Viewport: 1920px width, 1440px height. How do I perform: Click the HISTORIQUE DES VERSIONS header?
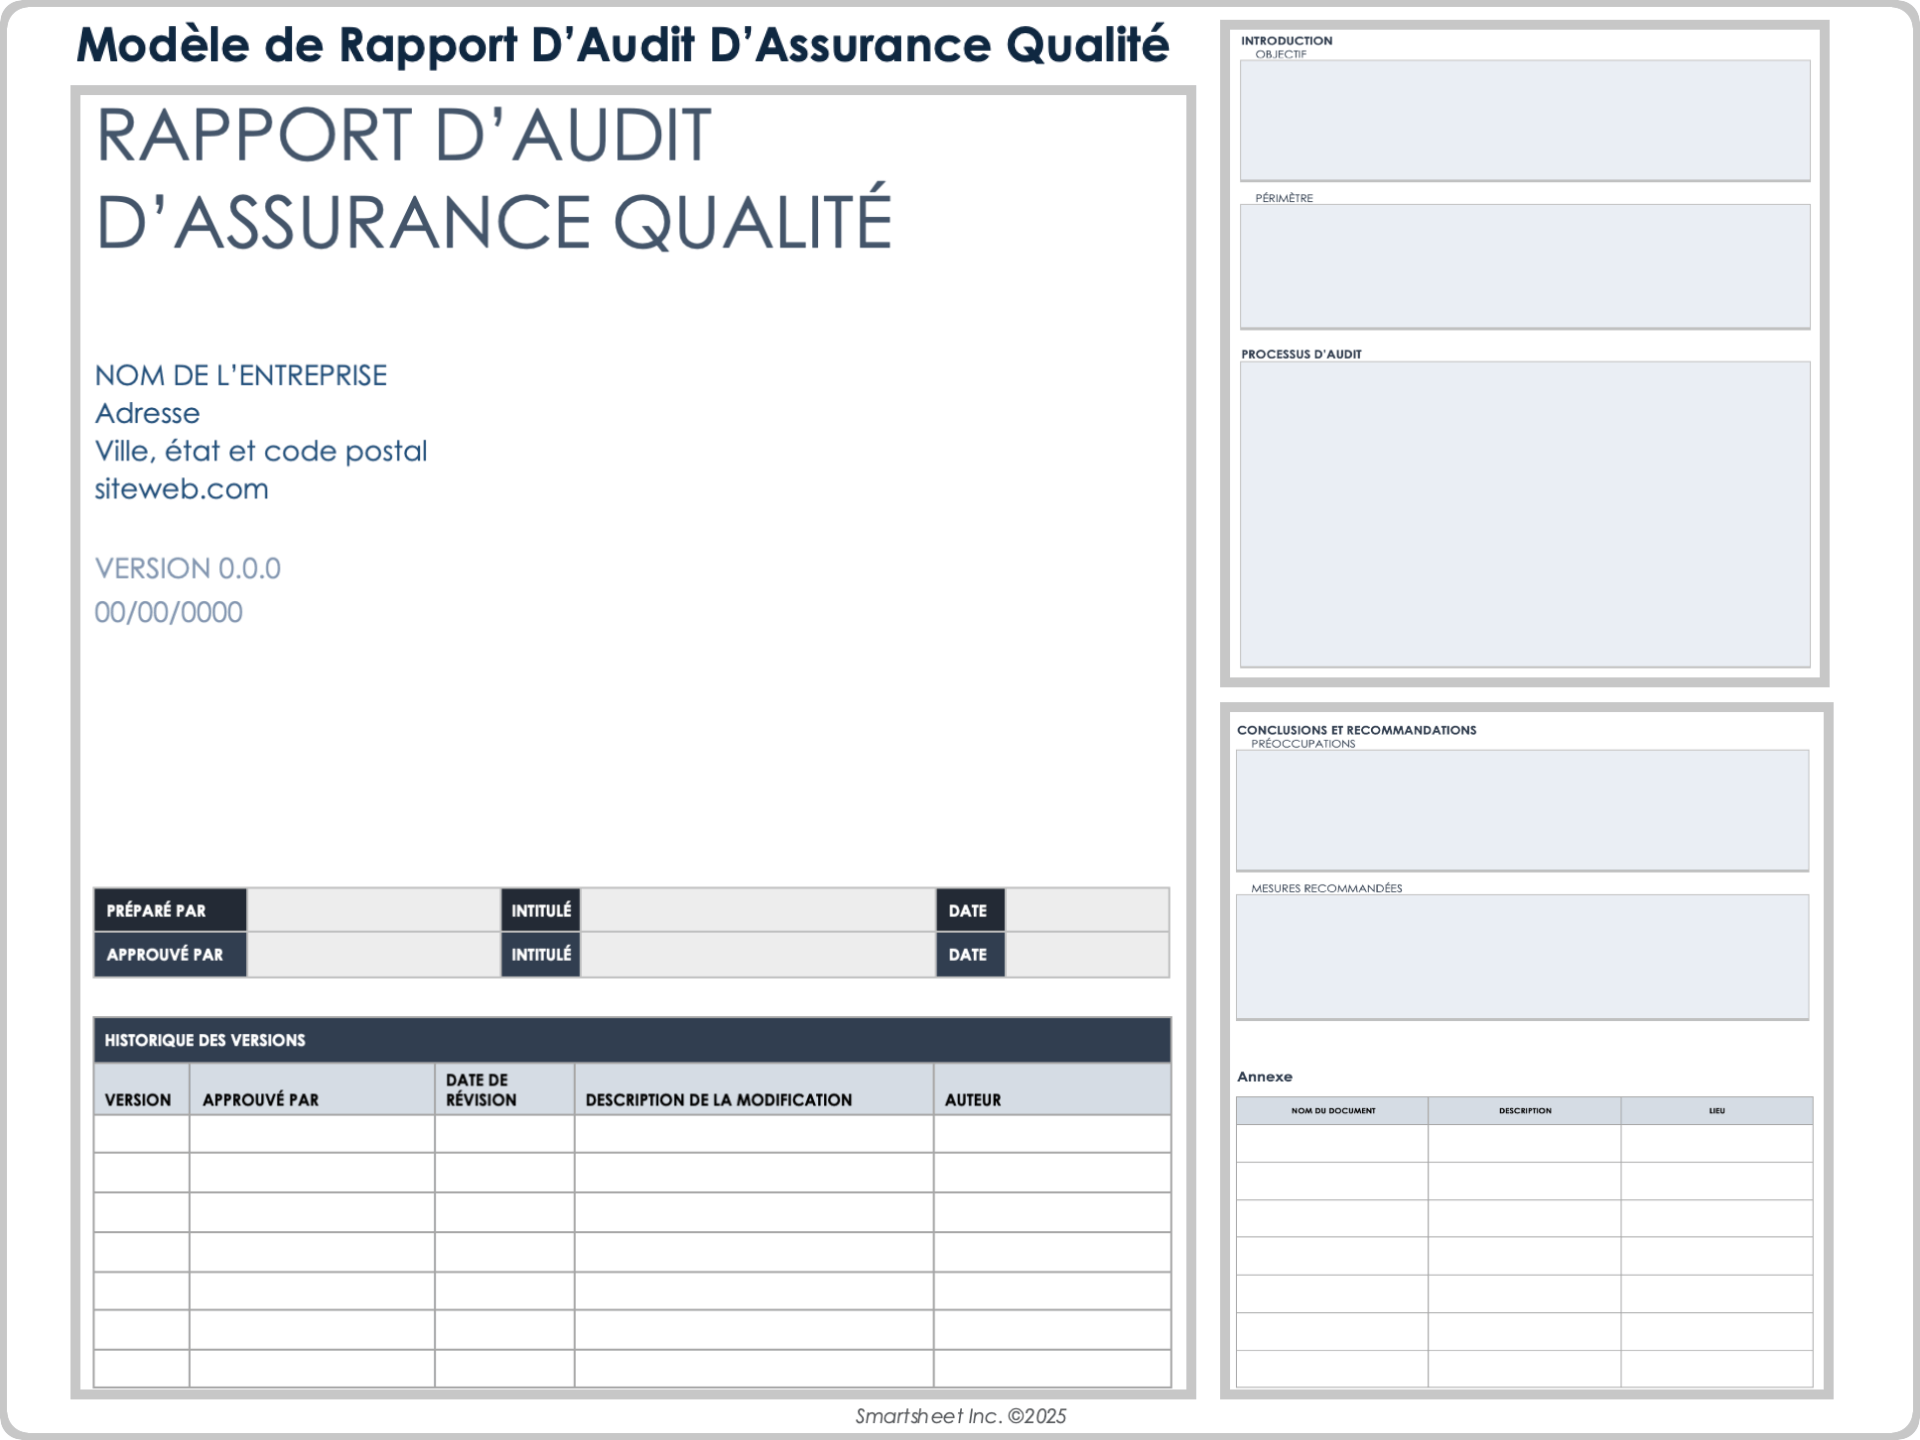(205, 1040)
